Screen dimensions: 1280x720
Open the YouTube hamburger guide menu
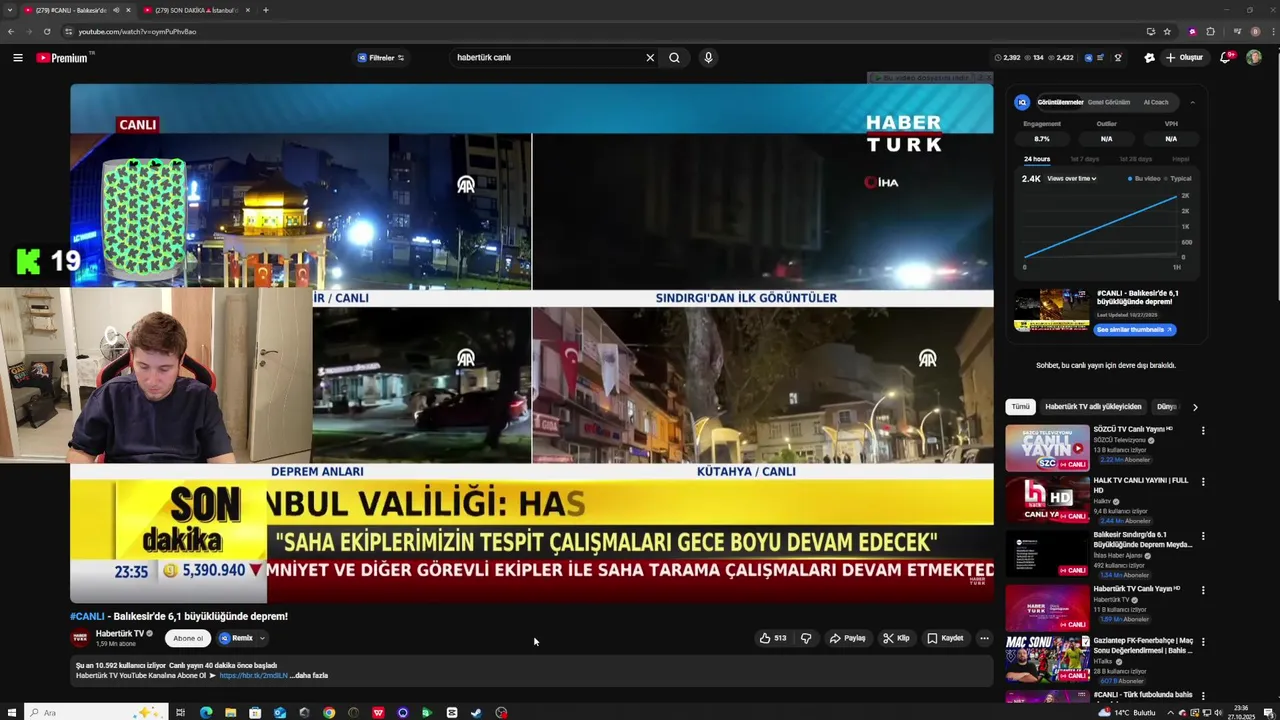(x=18, y=58)
